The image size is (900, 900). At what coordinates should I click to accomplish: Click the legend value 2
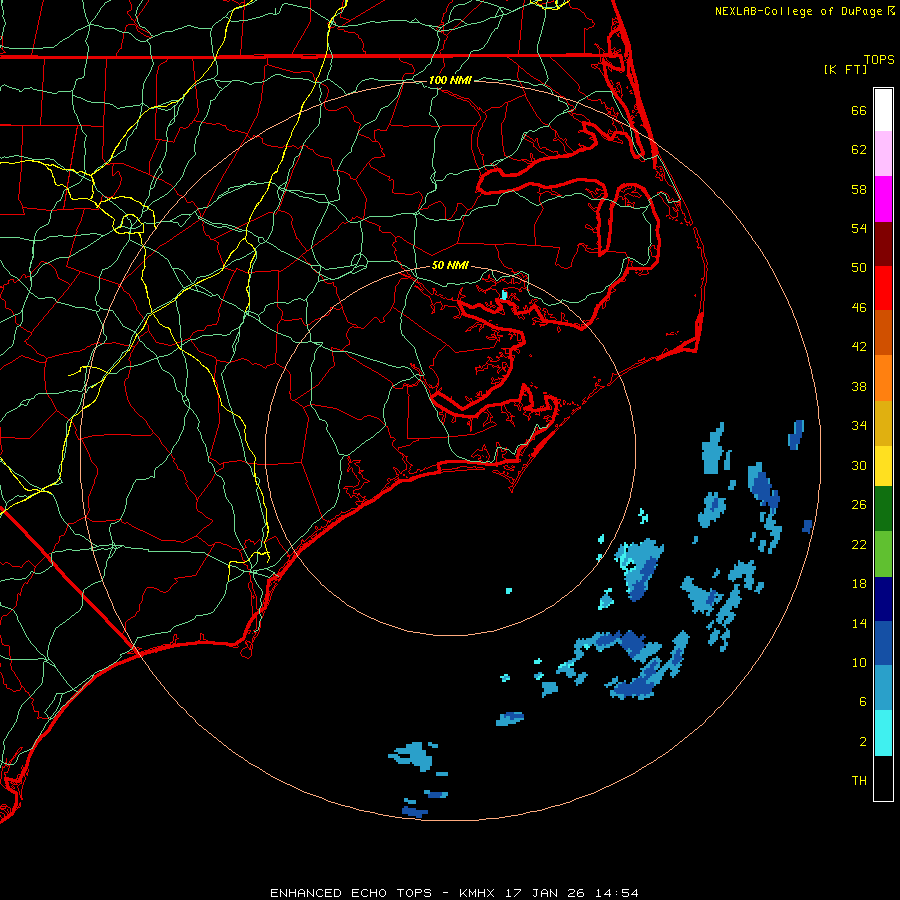863,742
